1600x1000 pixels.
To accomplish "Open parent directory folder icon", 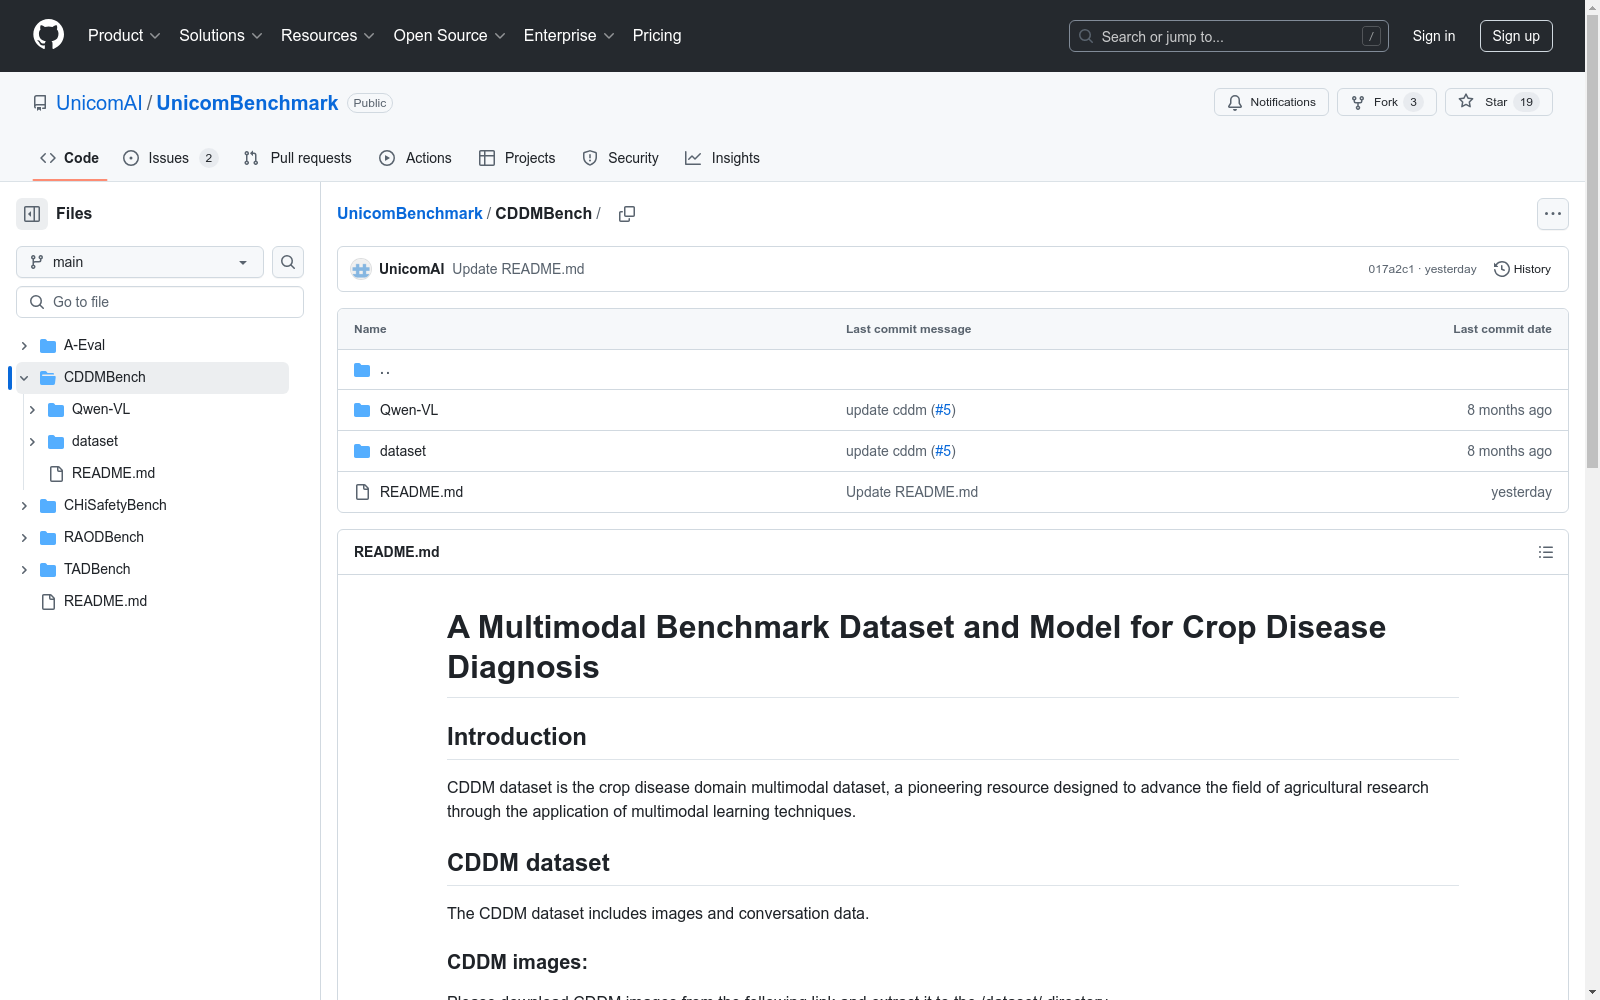I will pos(362,370).
